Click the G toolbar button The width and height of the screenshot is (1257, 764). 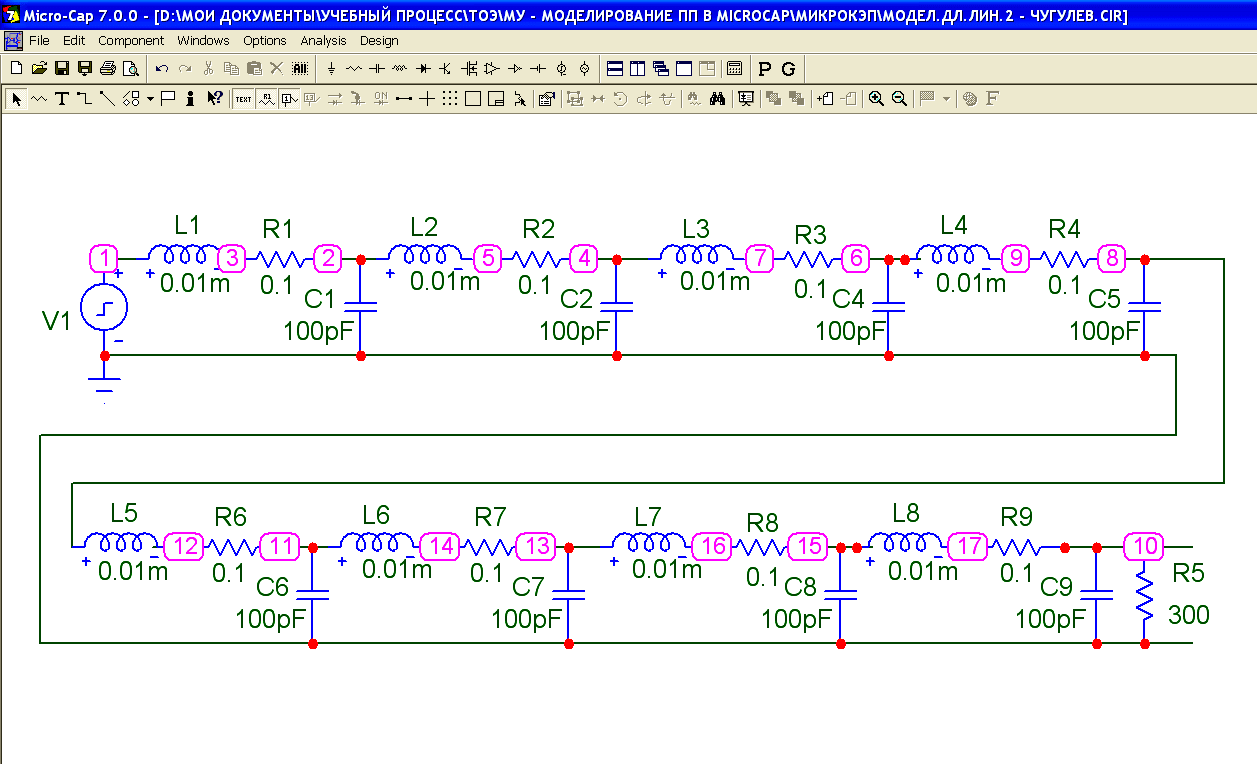click(x=788, y=69)
